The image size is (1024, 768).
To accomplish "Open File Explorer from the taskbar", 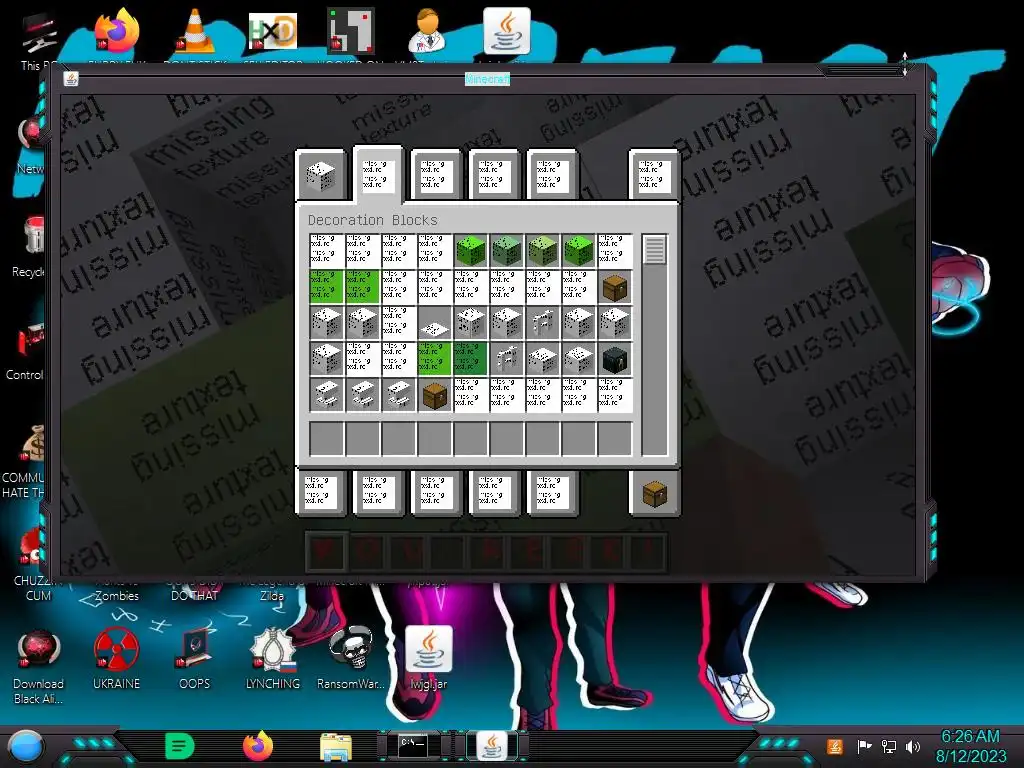I will [336, 746].
